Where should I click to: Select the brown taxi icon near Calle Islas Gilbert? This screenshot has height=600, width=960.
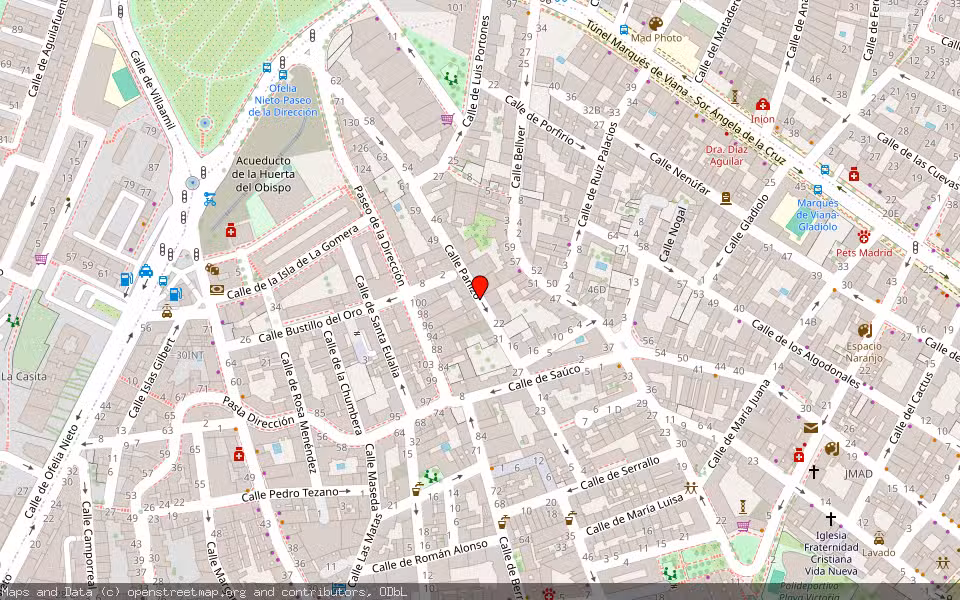[x=167, y=312]
